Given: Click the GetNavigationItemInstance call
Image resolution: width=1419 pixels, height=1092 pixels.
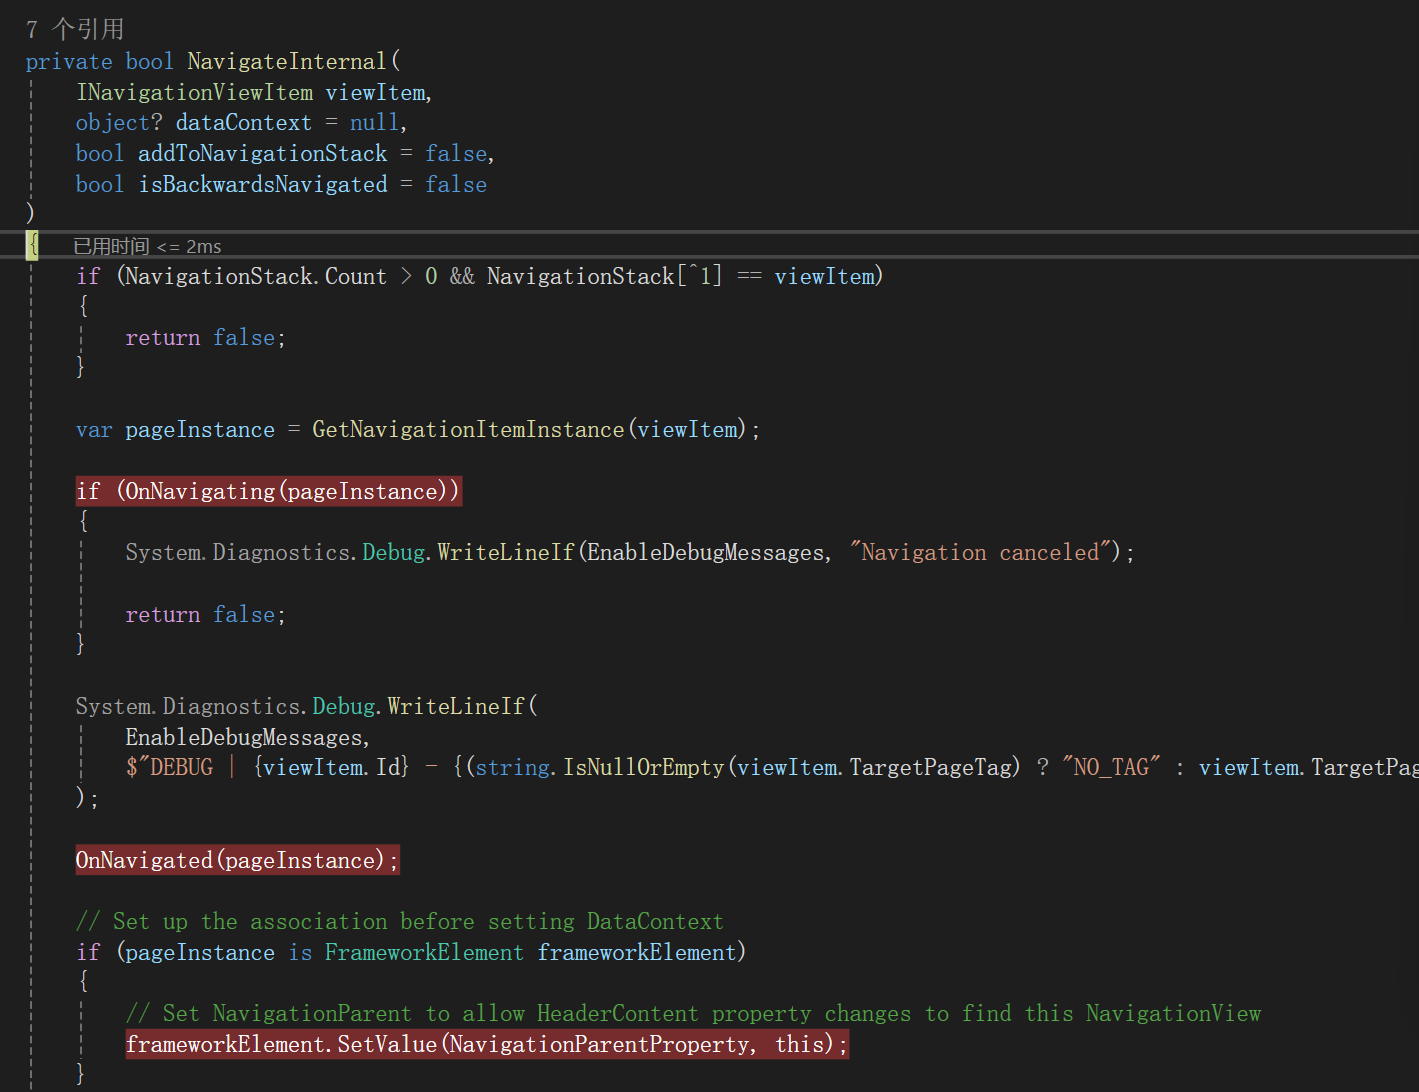Looking at the screenshot, I should [468, 430].
